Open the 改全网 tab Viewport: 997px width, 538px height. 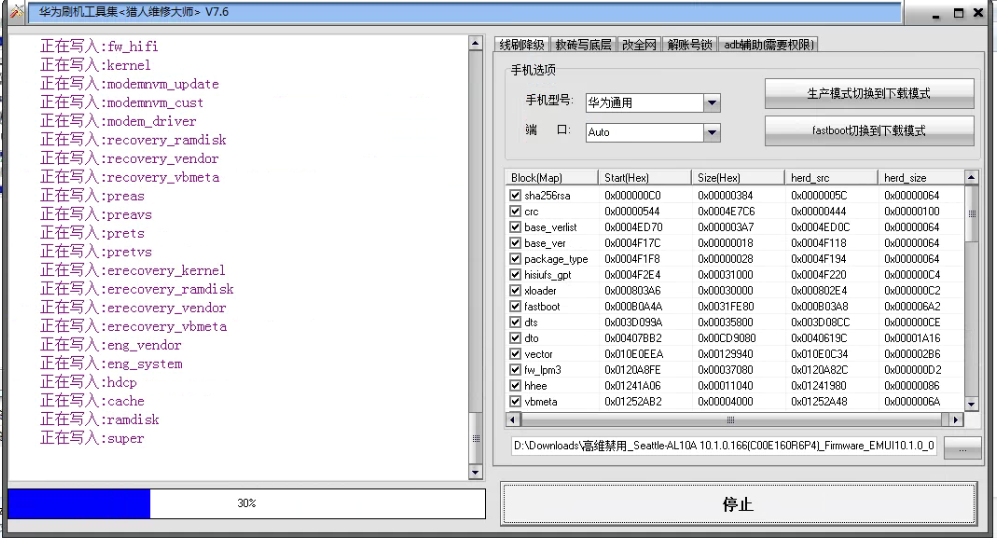pyautogui.click(x=639, y=45)
